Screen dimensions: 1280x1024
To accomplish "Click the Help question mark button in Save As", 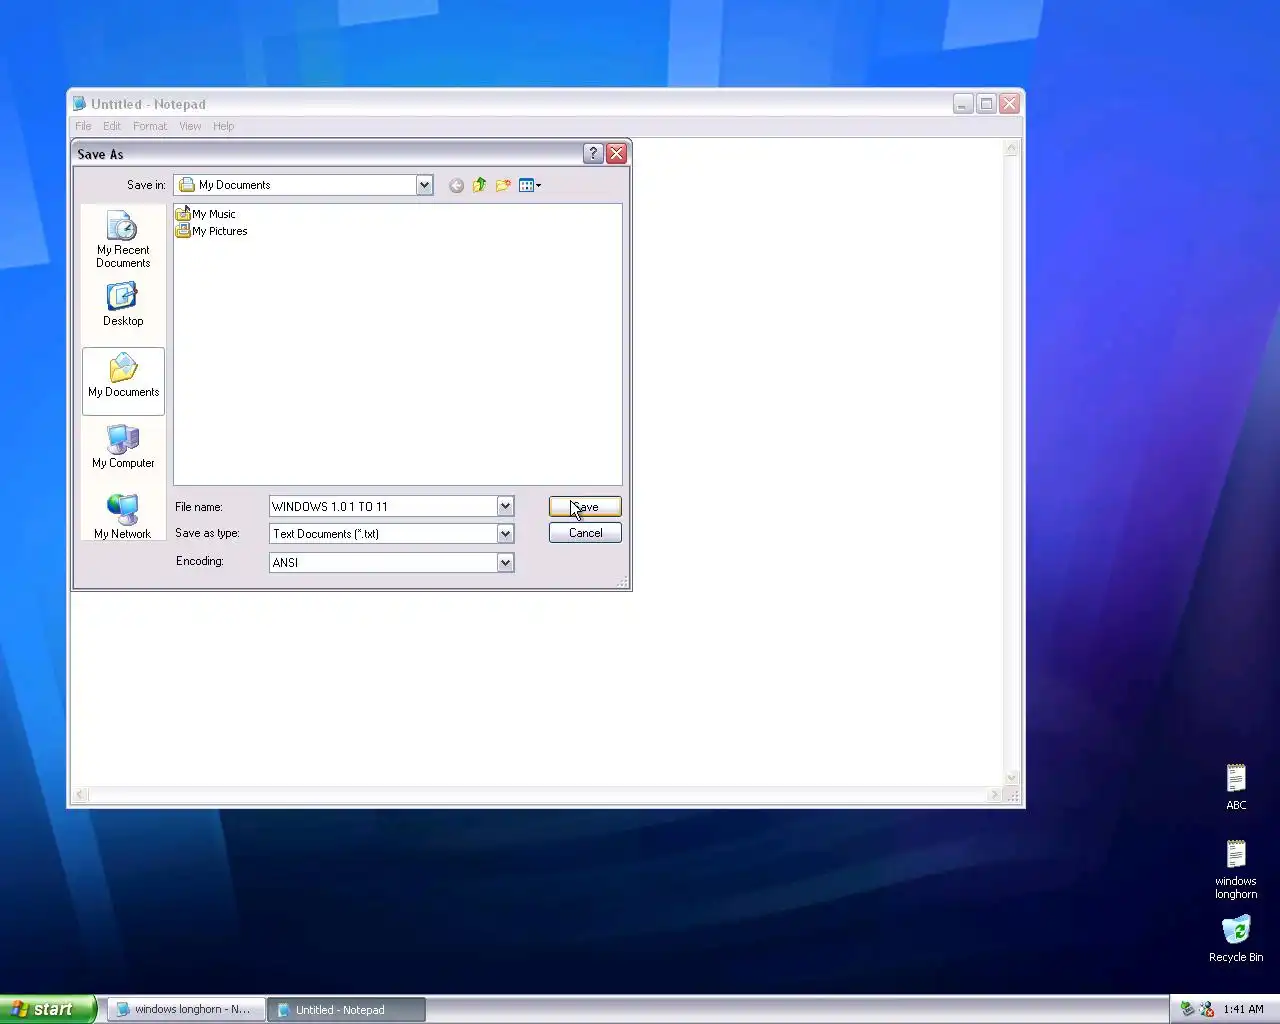I will tap(593, 153).
